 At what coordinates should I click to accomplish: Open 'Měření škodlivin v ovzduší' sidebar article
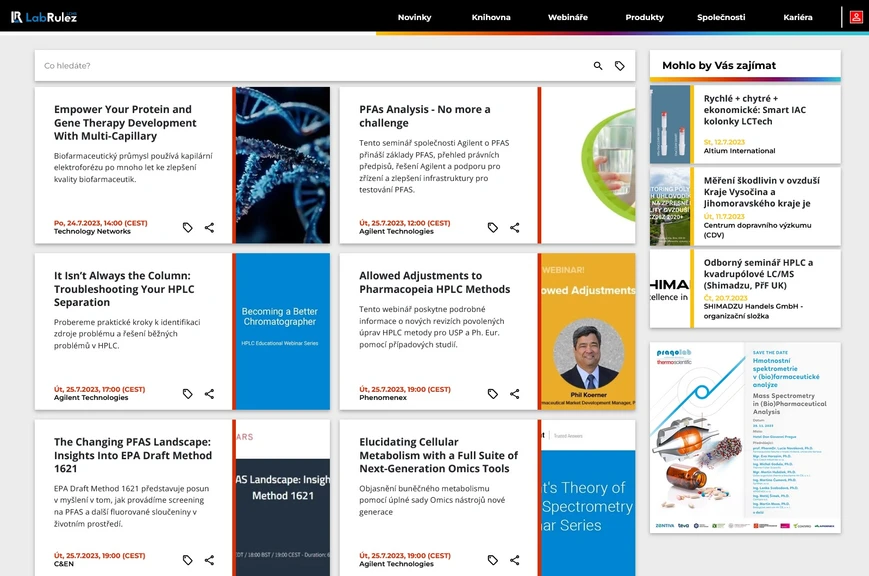(761, 192)
